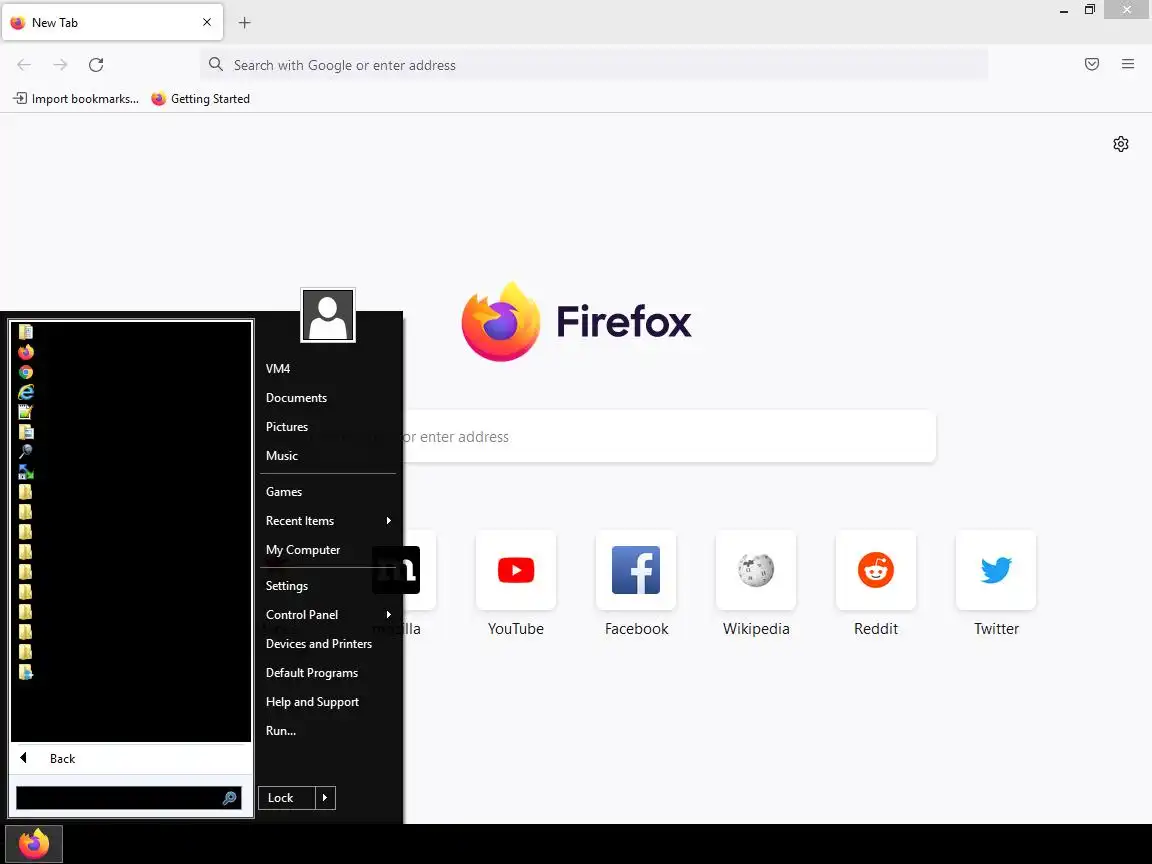Select the New Tab browser tab
This screenshot has width=1152, height=864.
tap(112, 23)
